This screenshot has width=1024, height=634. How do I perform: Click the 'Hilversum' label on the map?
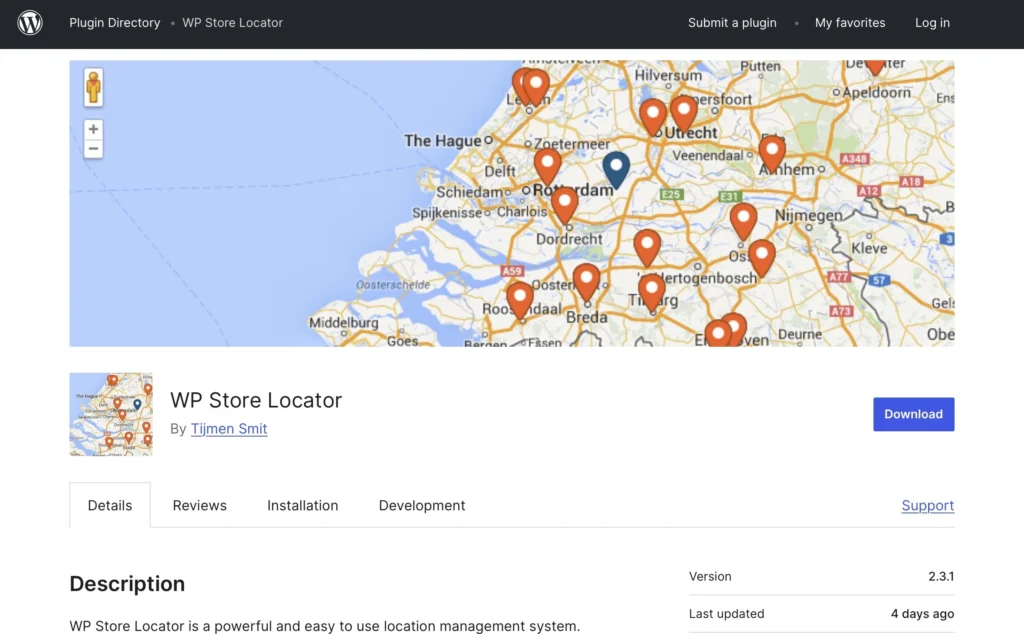668,76
